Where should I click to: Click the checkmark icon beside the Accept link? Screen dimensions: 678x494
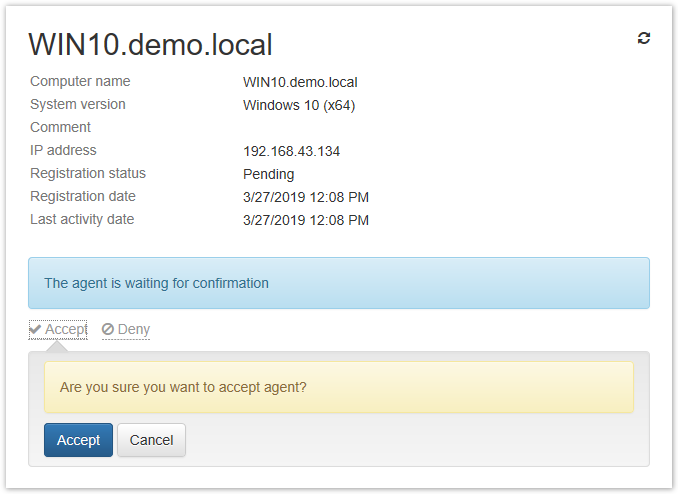coord(35,329)
